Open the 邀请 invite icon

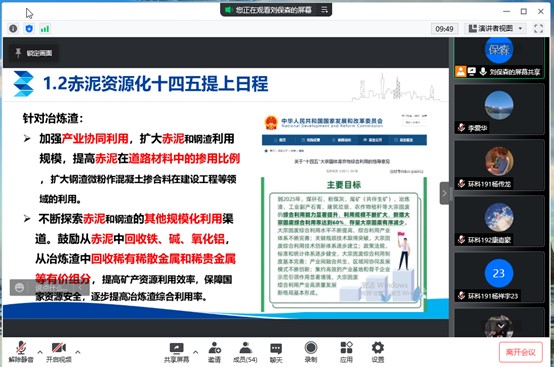point(214,353)
